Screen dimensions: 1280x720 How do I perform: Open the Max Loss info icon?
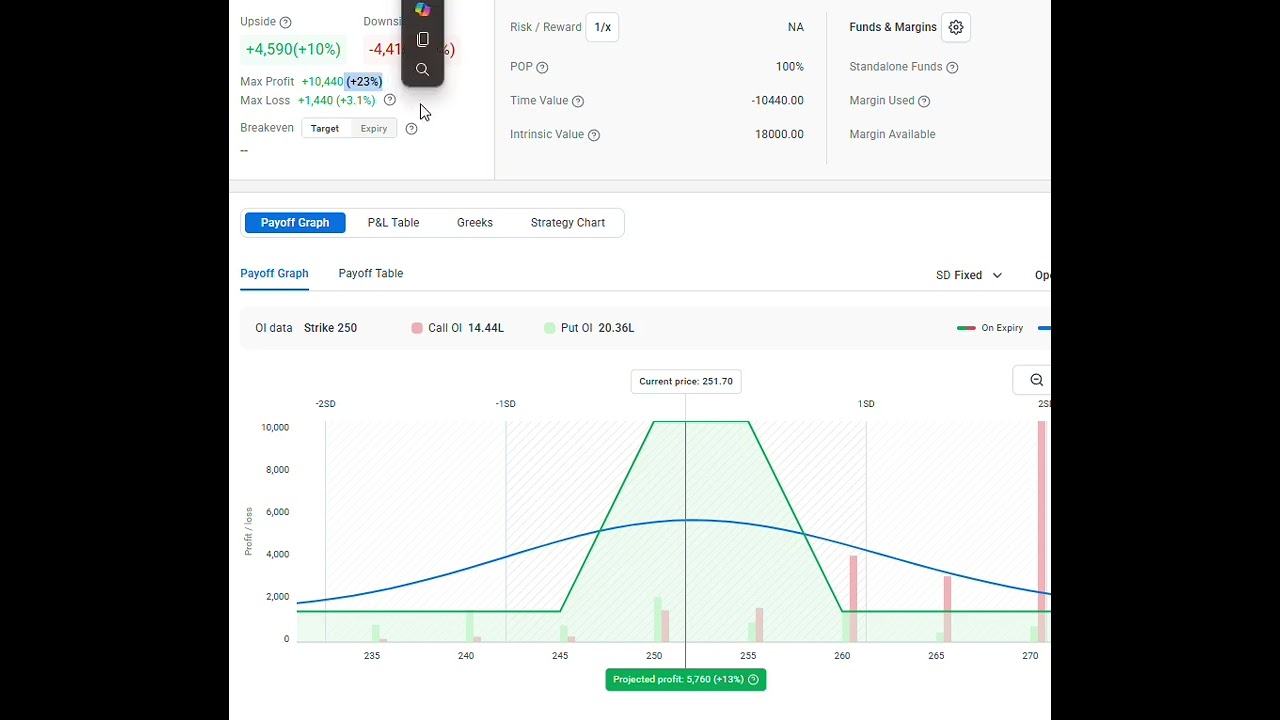tap(390, 100)
